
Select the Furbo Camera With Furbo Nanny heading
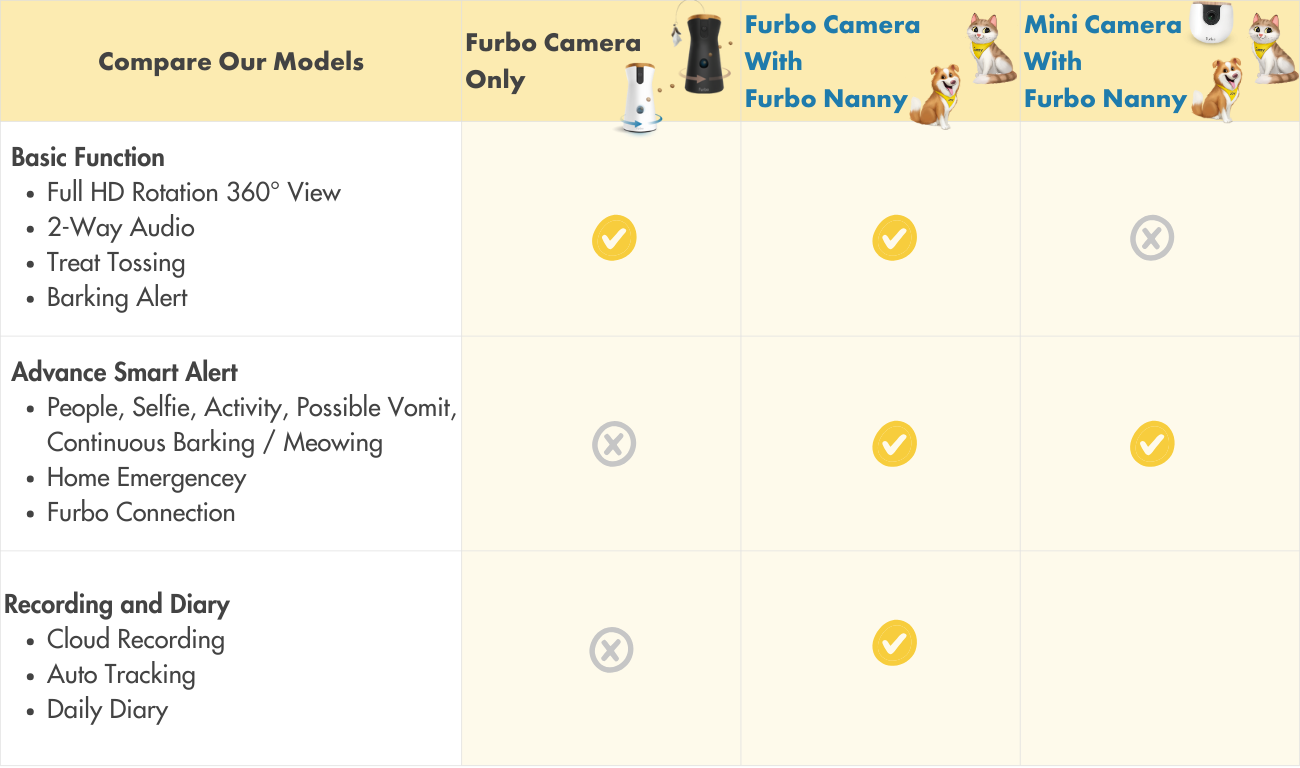pos(832,62)
